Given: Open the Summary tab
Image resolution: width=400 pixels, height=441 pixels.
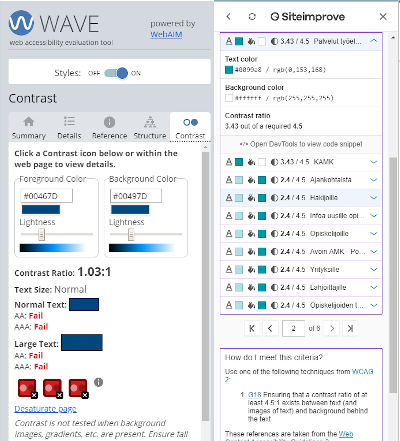Looking at the screenshot, I should point(29,128).
